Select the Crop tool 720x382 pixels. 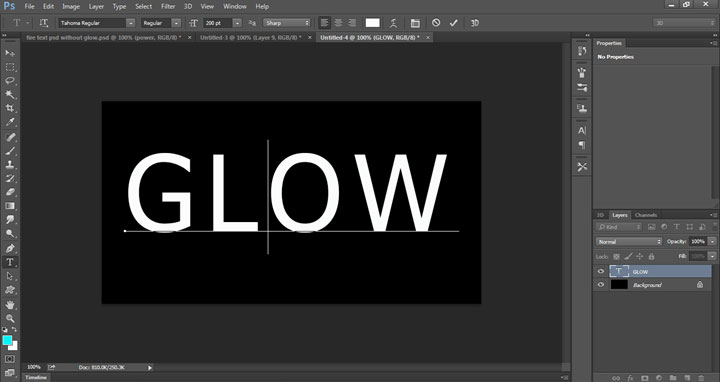tap(10, 108)
